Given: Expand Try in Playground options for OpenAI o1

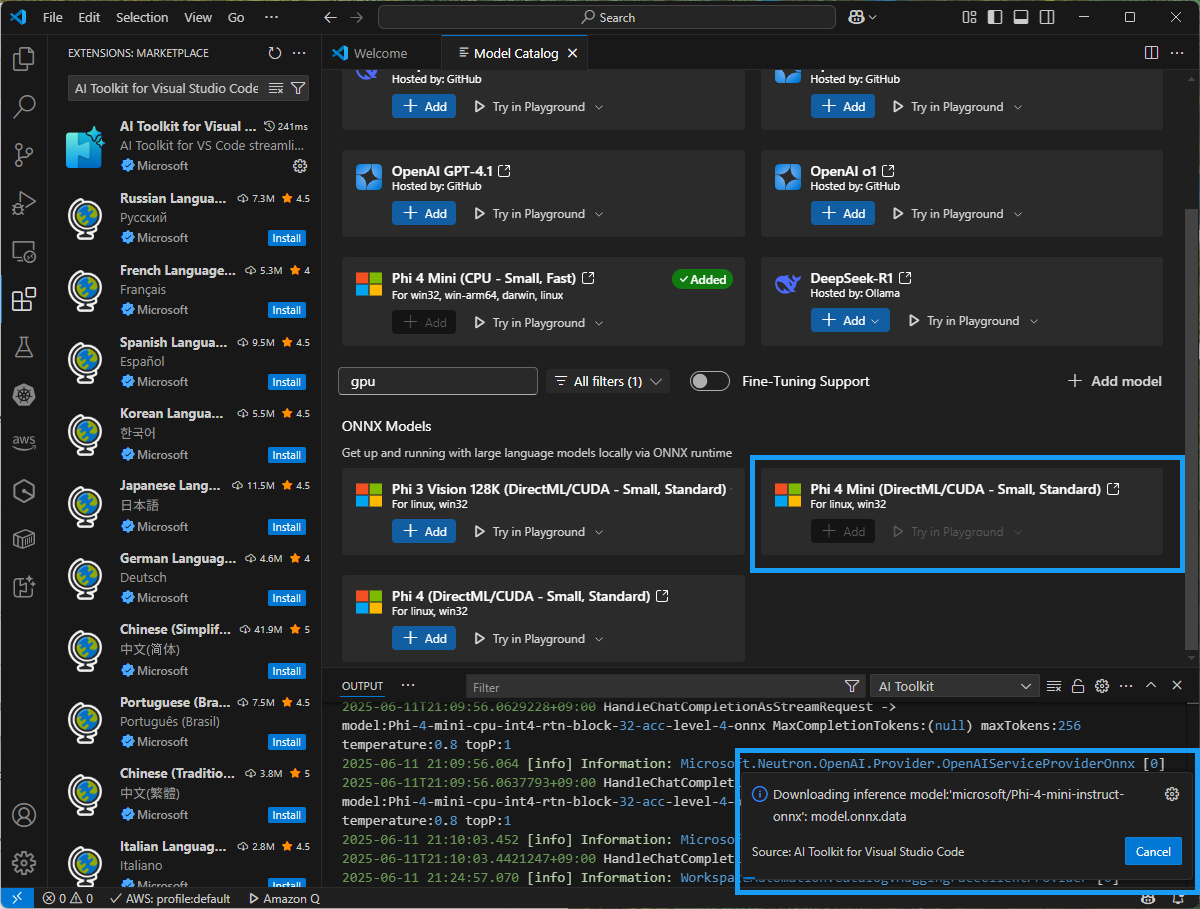Looking at the screenshot, I should point(1018,214).
